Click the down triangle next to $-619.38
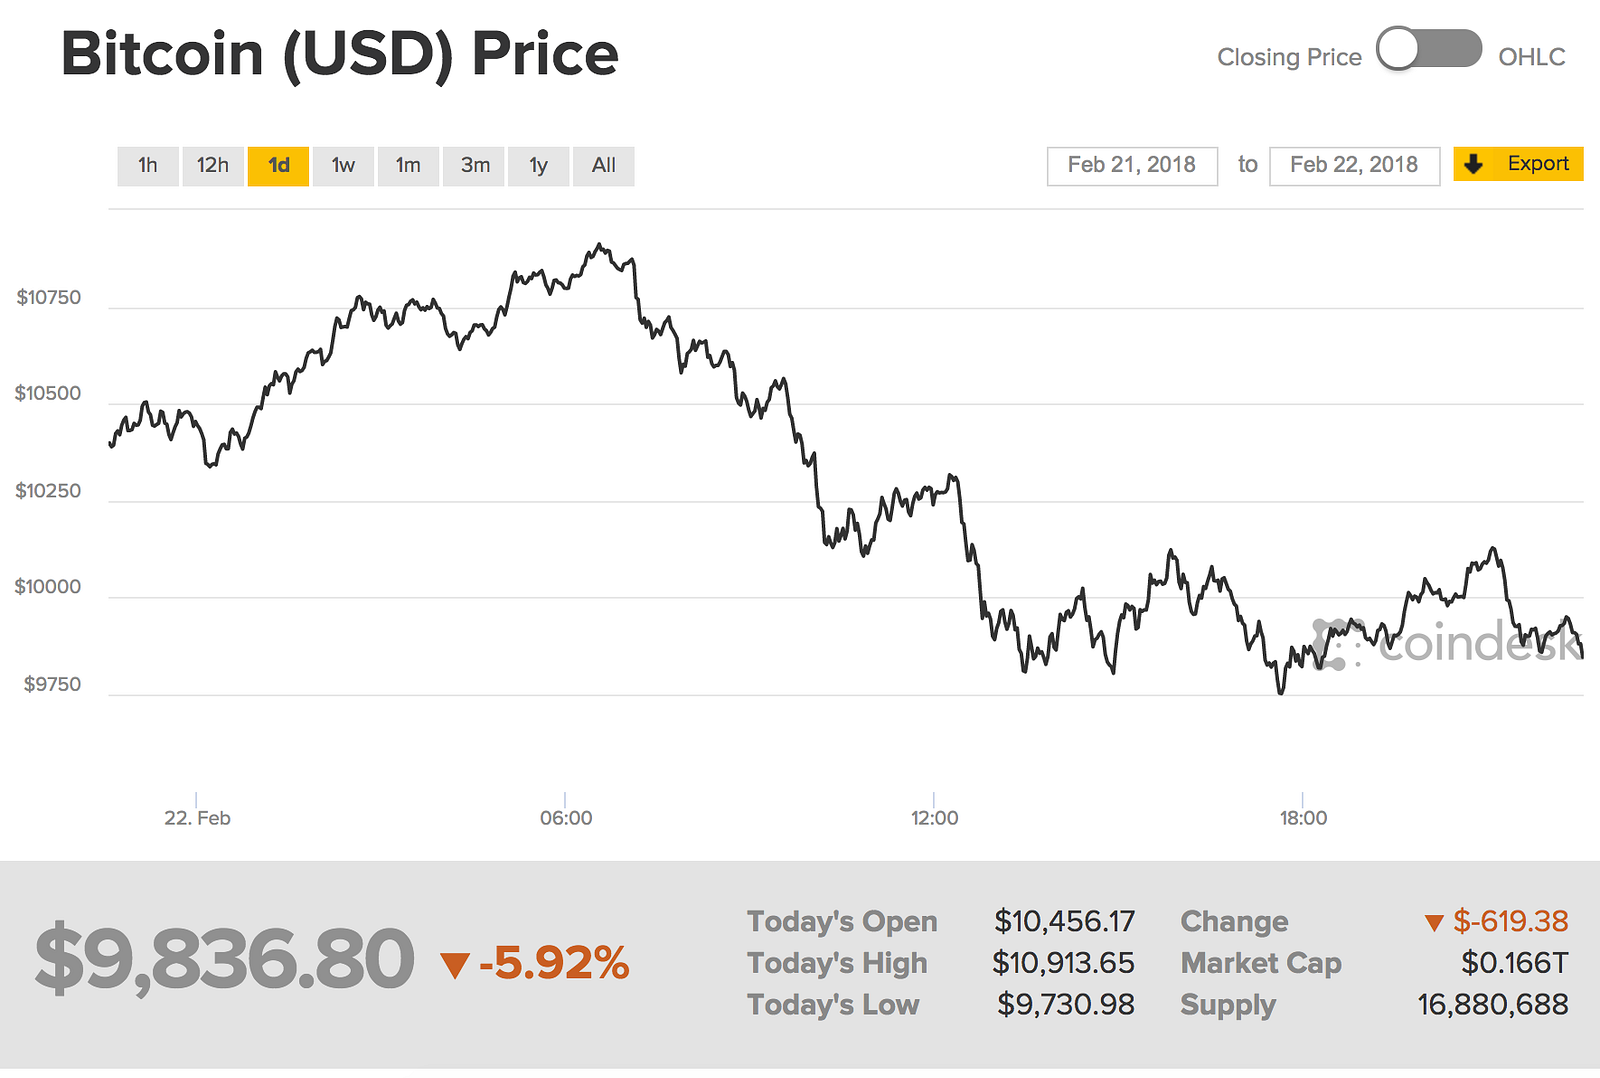Image resolution: width=1600 pixels, height=1078 pixels. [1434, 923]
